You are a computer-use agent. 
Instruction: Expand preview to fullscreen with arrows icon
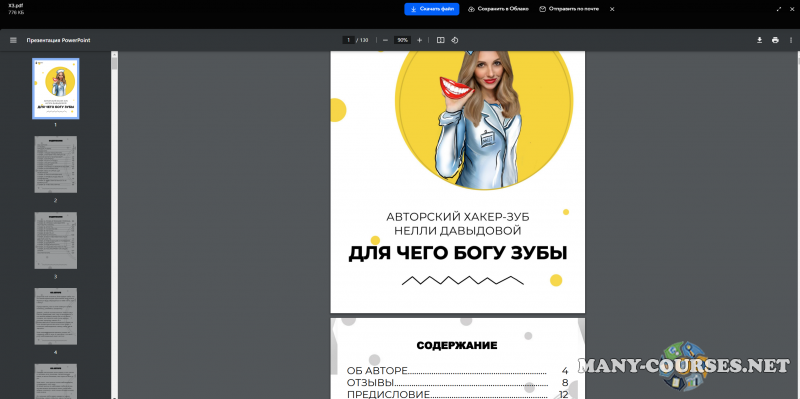[779, 9]
